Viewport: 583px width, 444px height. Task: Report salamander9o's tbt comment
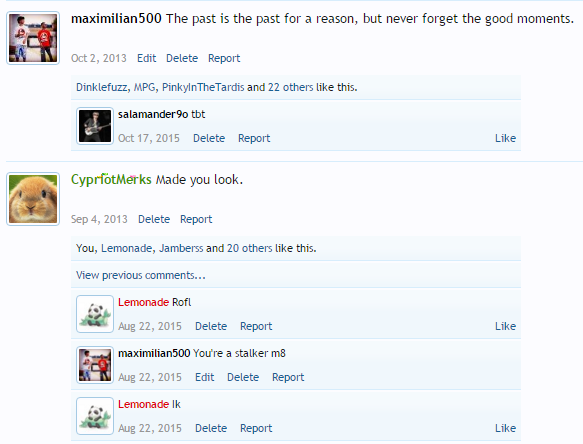coord(254,138)
